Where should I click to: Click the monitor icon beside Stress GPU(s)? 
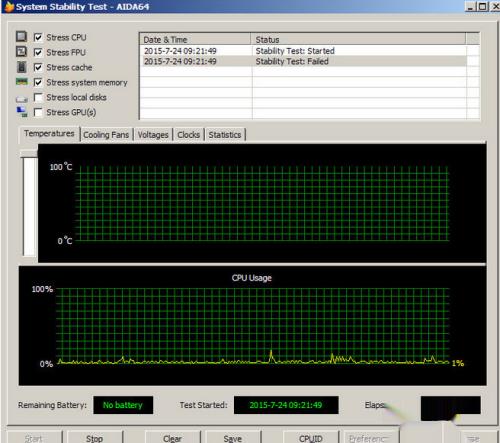[22, 112]
